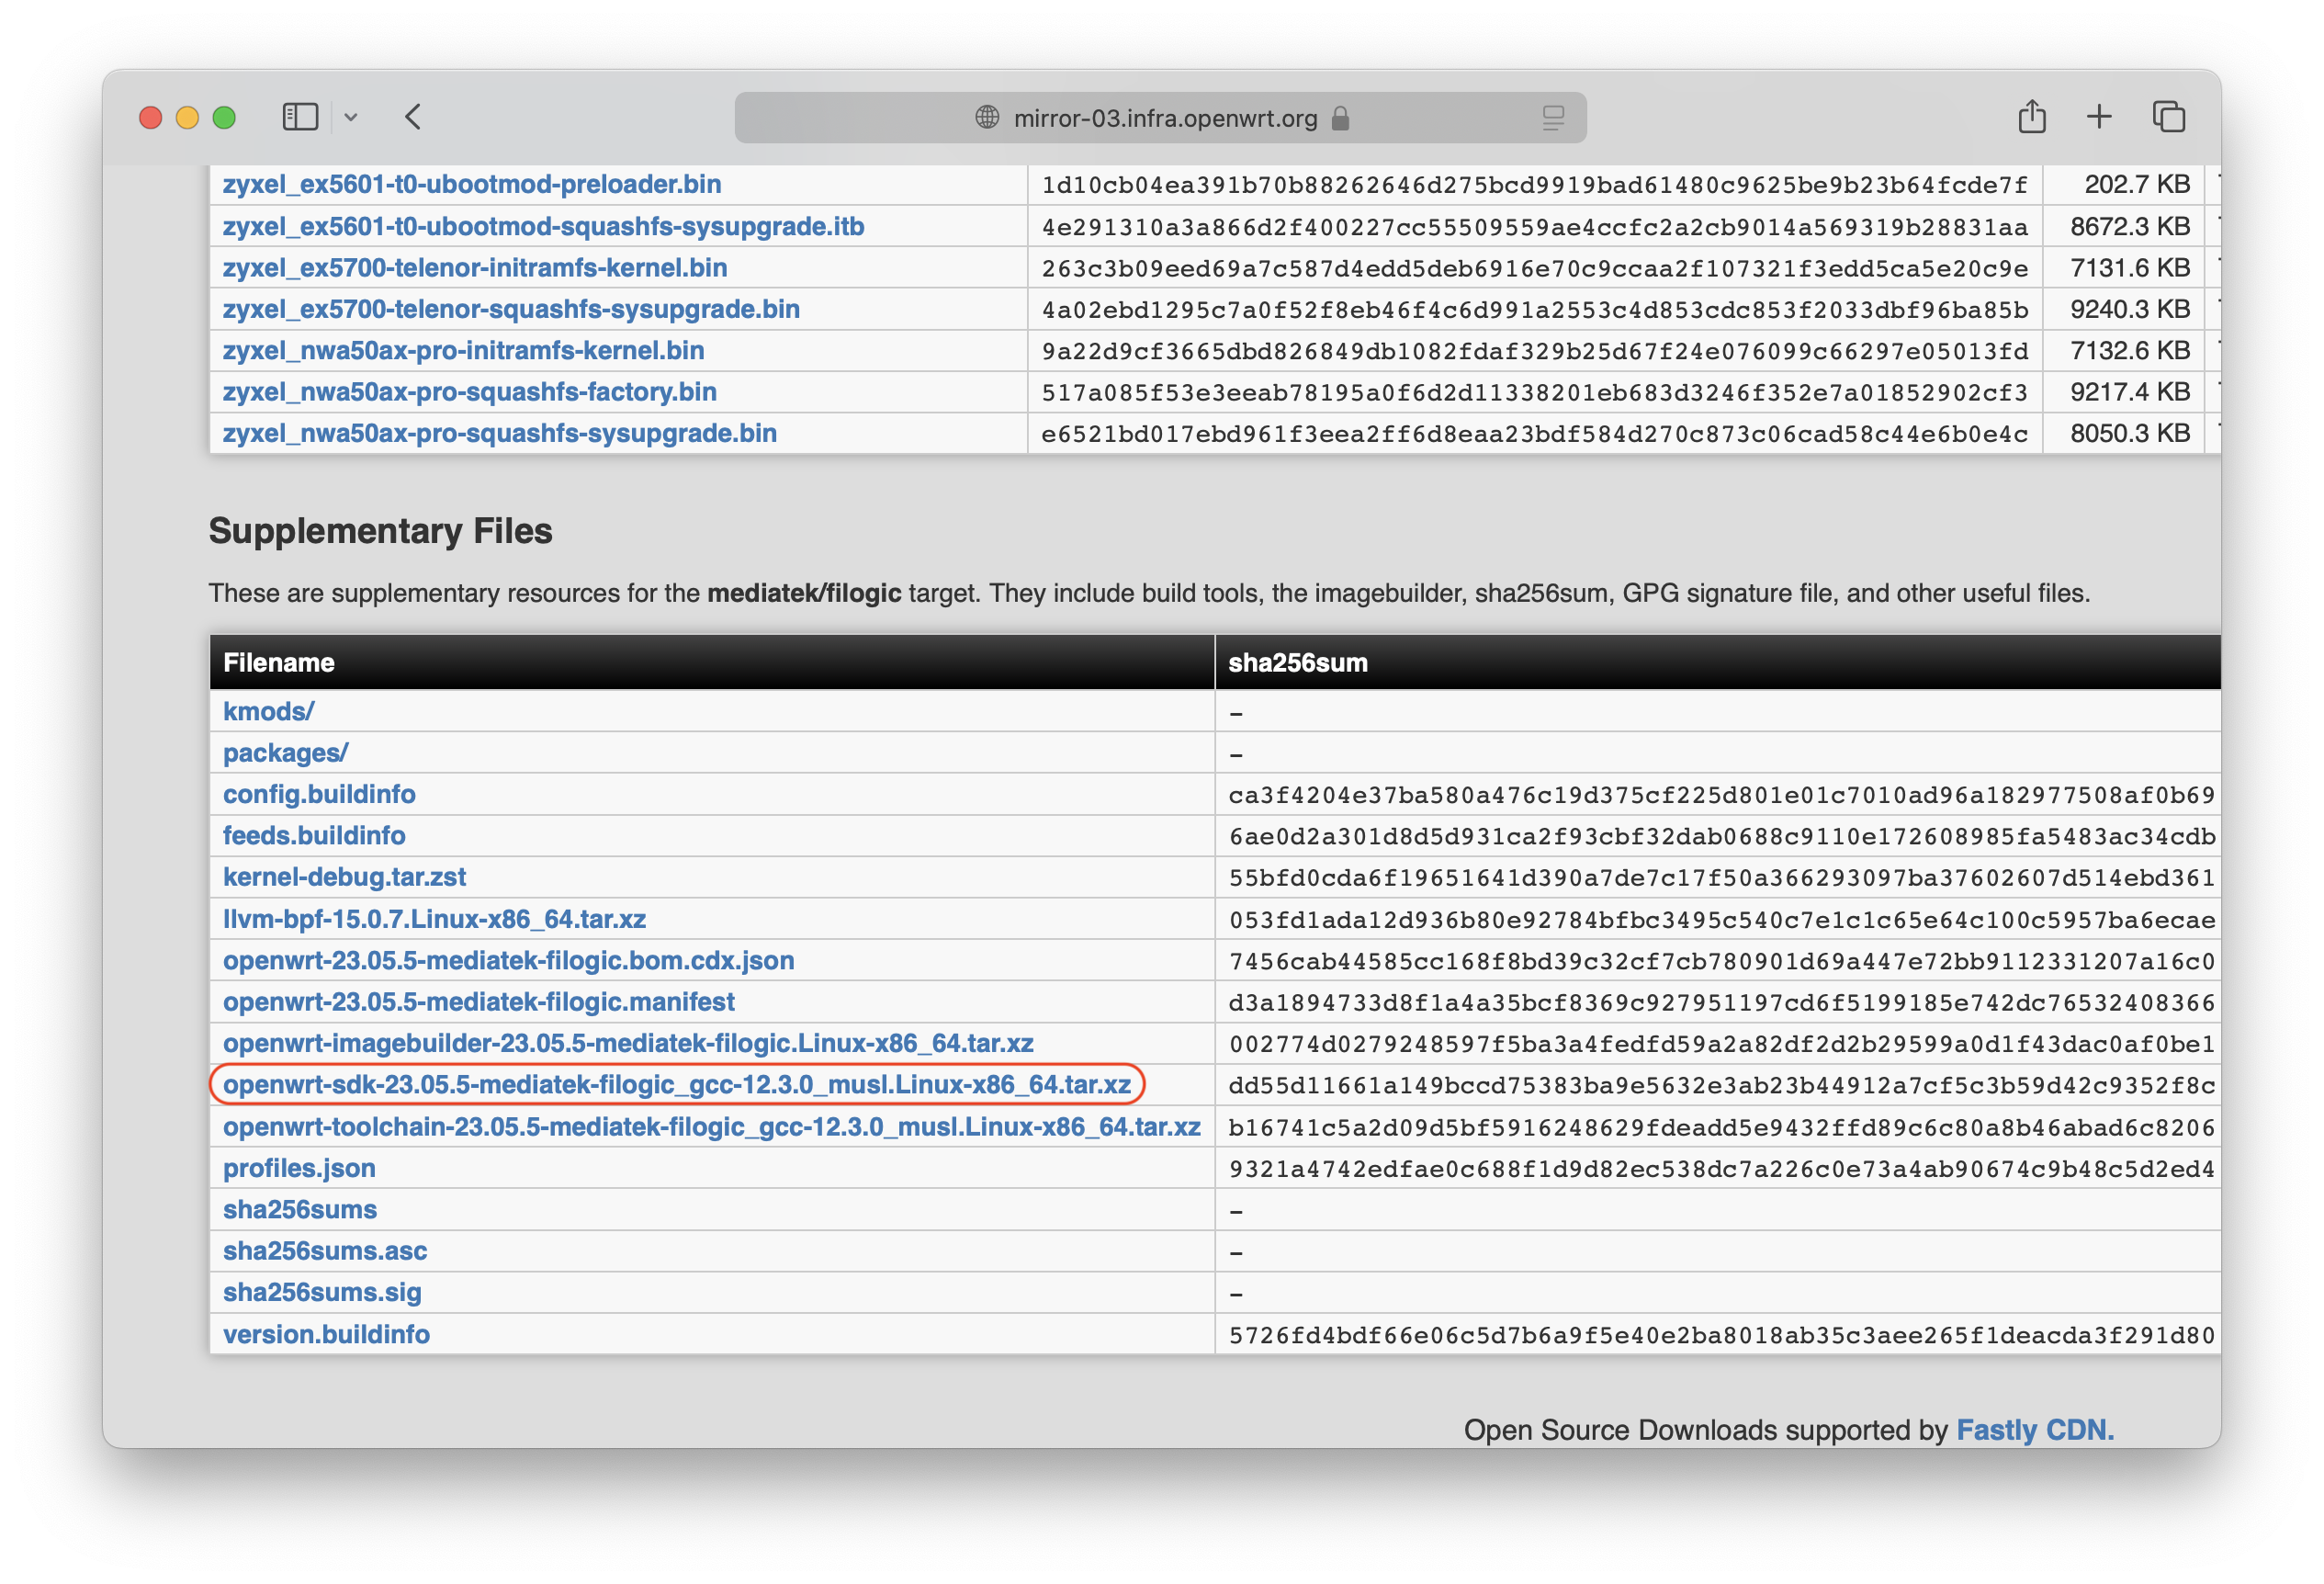Click the Reader view icon in address bar
The width and height of the screenshot is (2324, 1584).
[1552, 118]
